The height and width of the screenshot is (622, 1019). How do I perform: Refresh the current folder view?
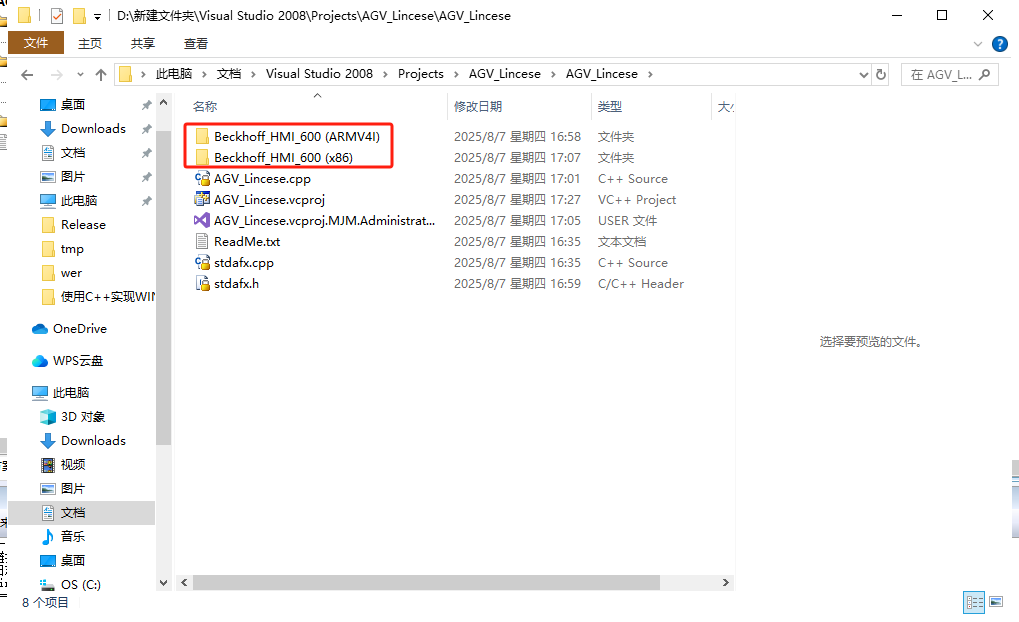[881, 75]
